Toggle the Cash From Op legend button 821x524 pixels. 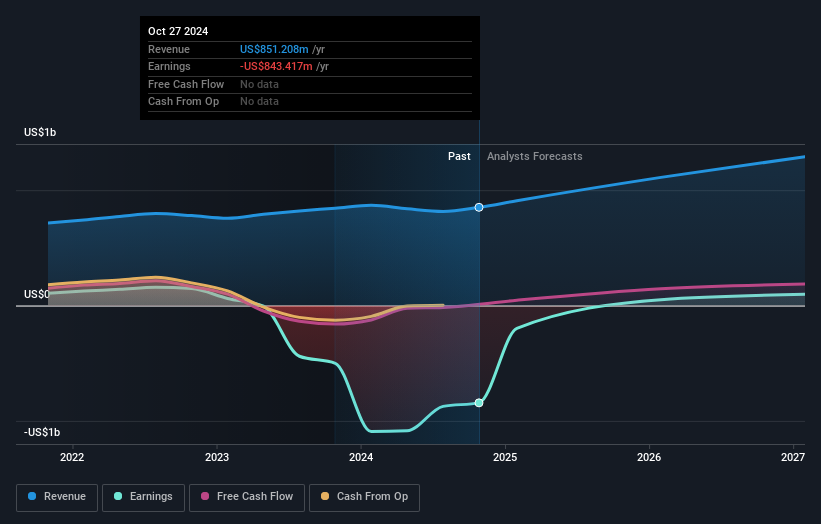tap(364, 497)
